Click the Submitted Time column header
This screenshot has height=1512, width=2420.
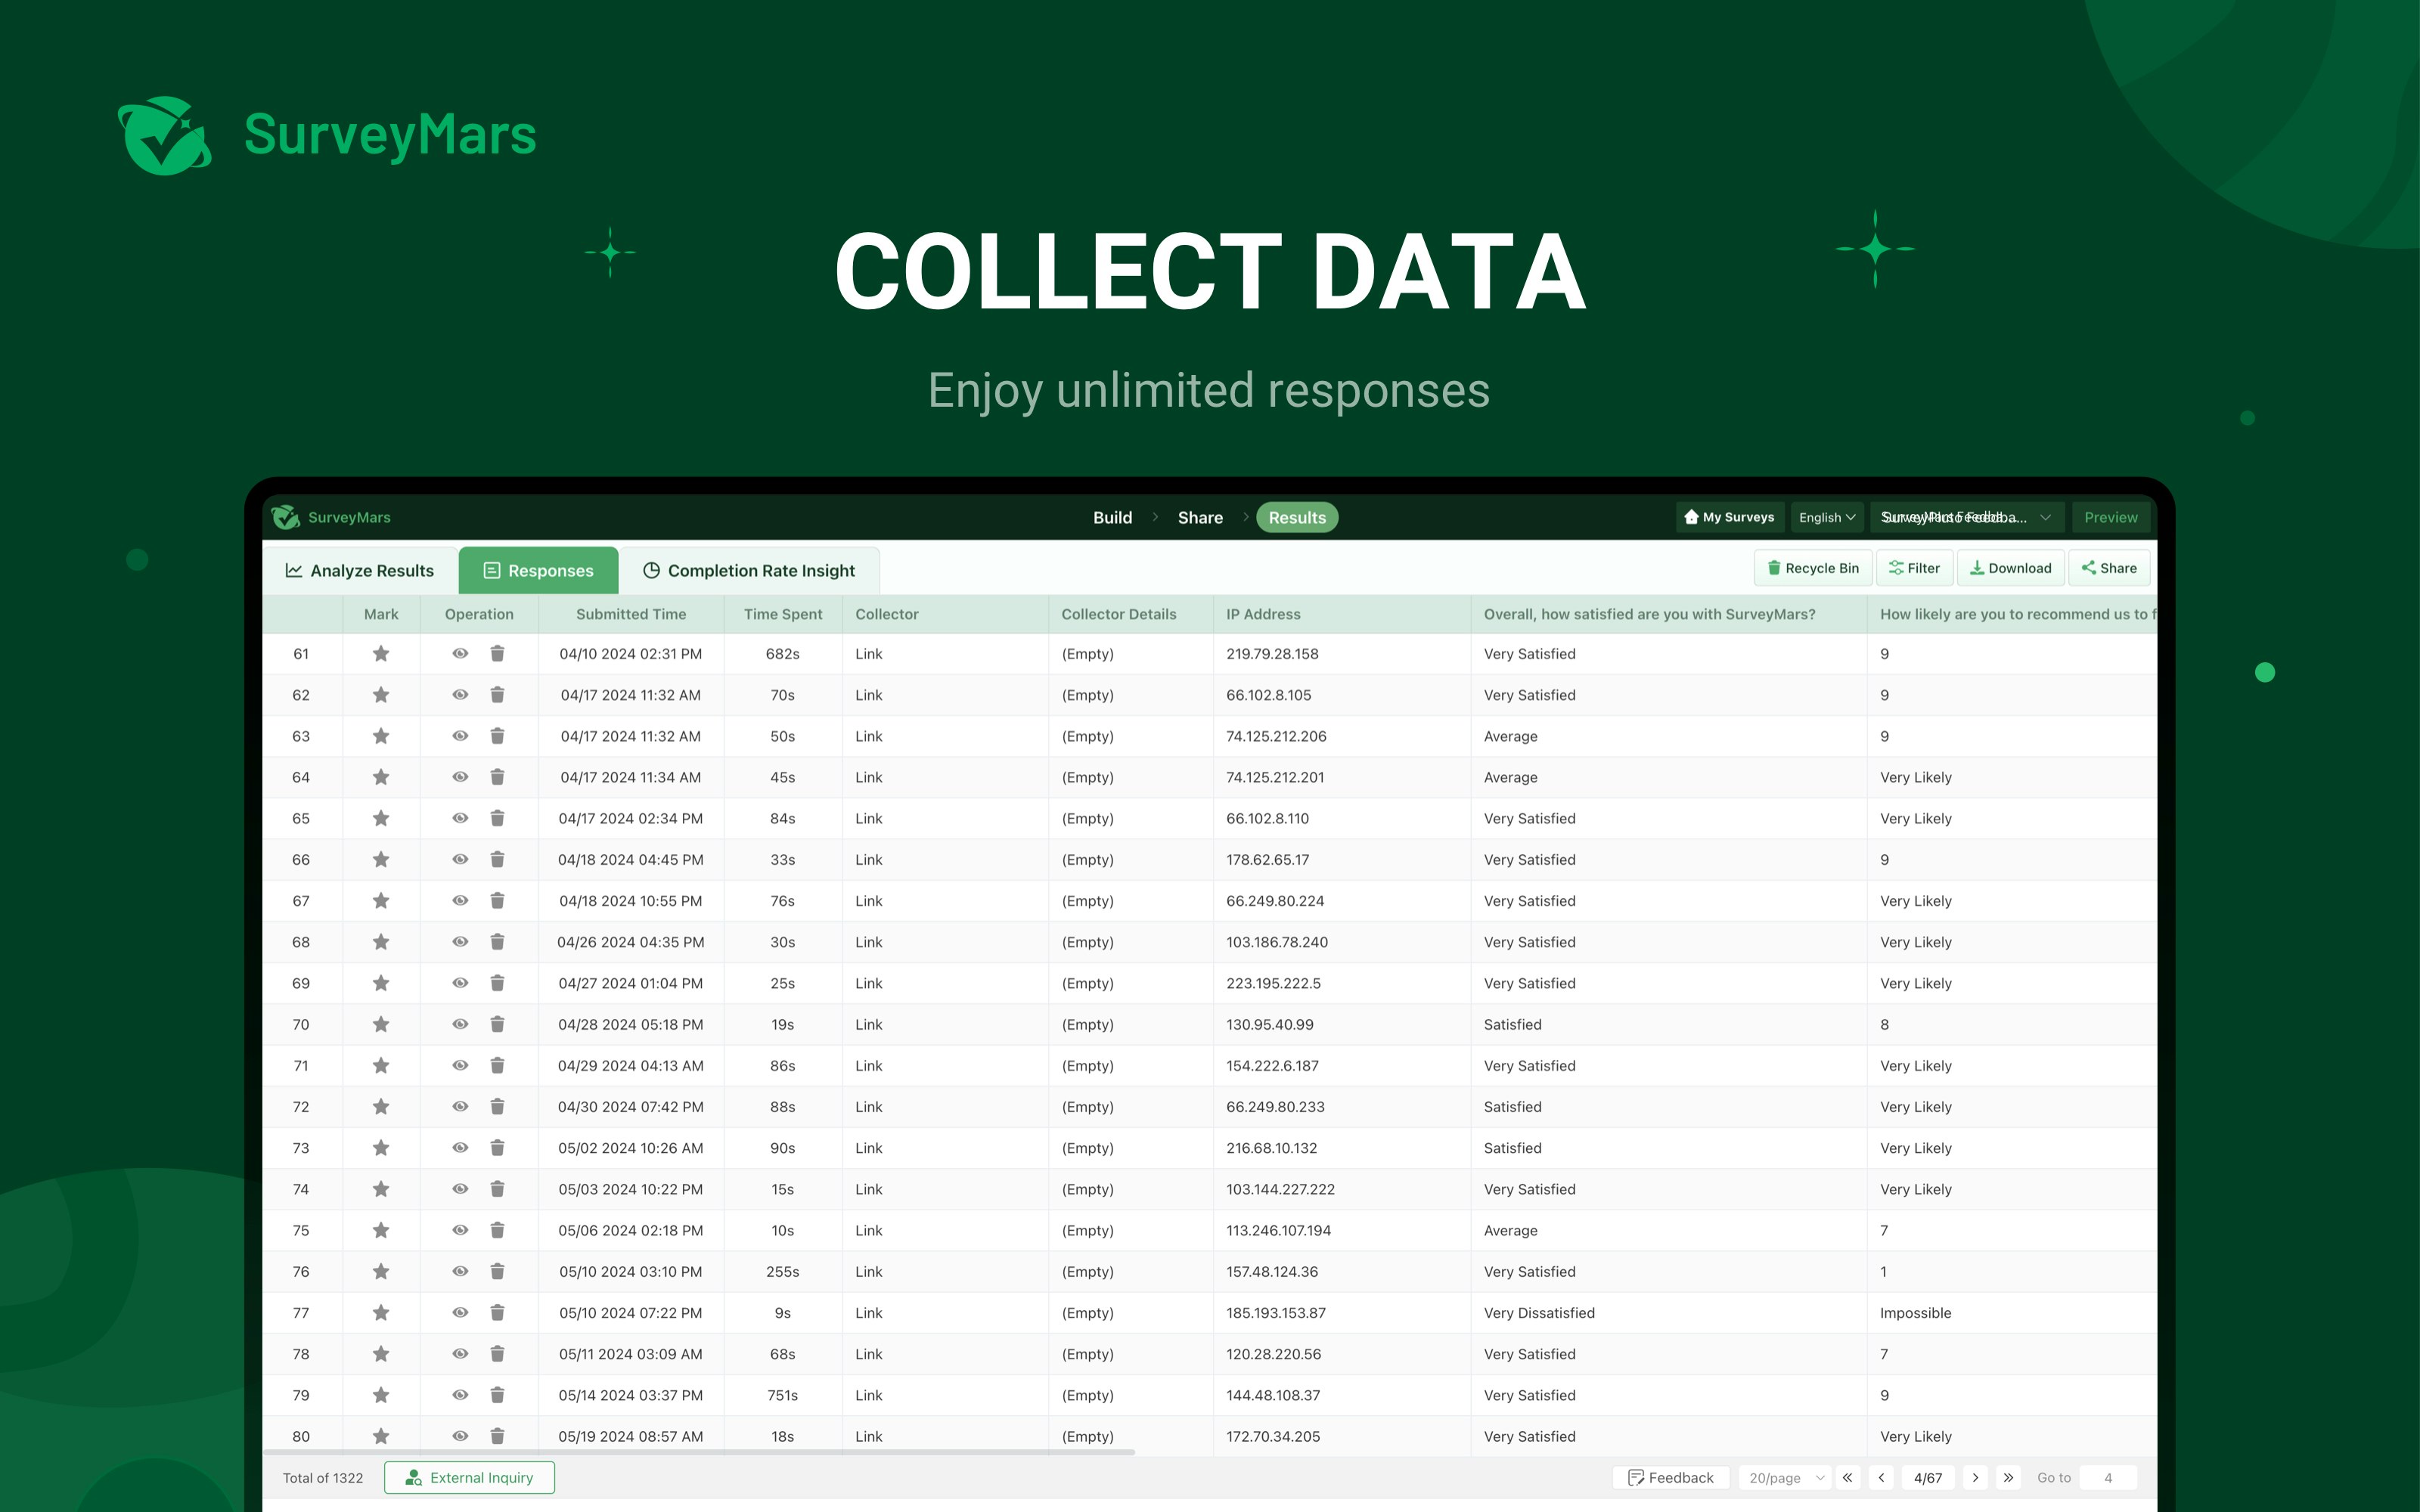click(631, 614)
